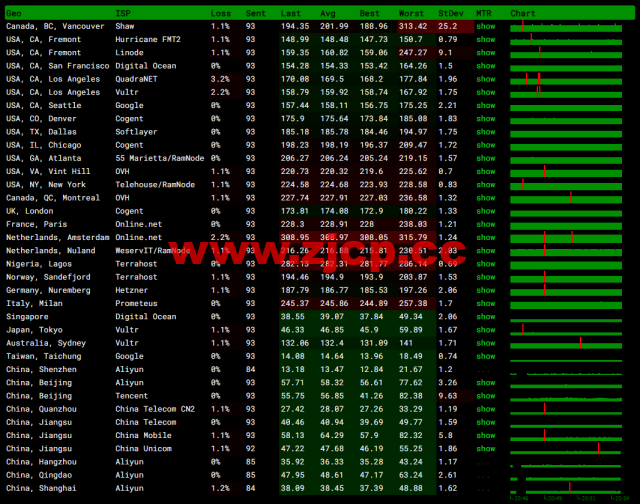Show MTR for Linode Fremont row
The width and height of the screenshot is (640, 504).
point(486,53)
